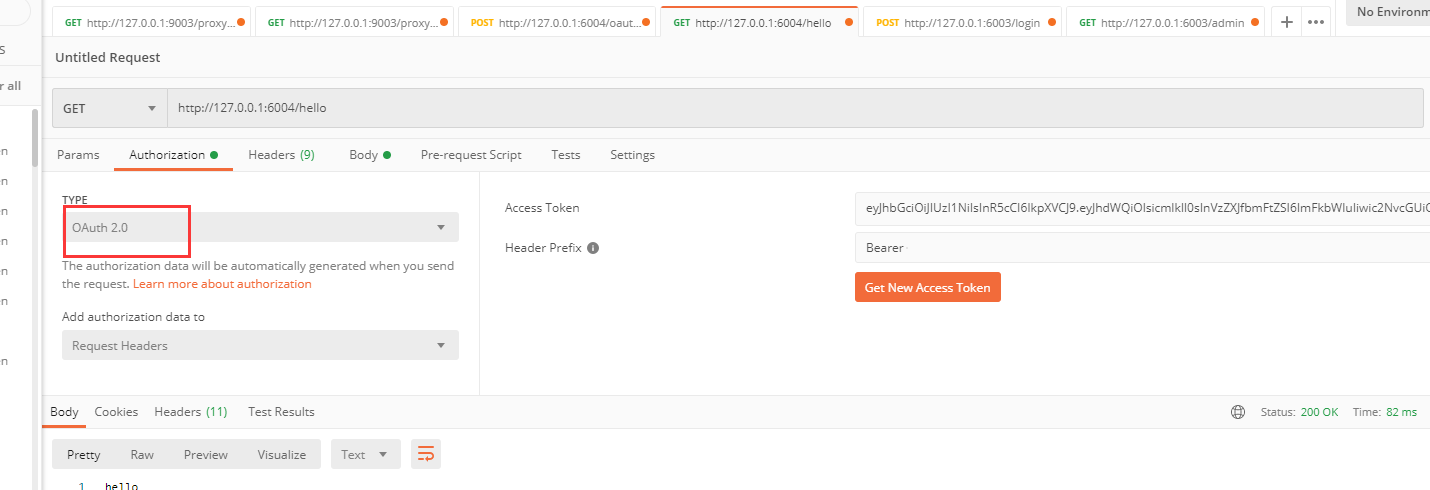Image resolution: width=1430 pixels, height=490 pixels.
Task: Click Get New Access Token button
Action: pos(928,287)
